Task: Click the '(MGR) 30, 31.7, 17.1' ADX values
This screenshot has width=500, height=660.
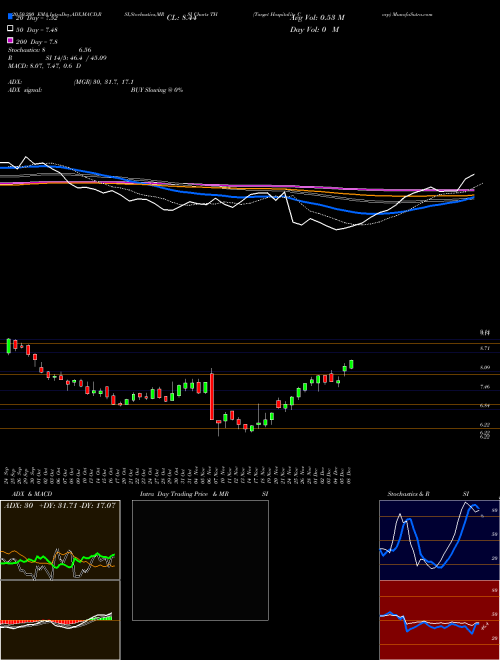Action: [x=104, y=82]
